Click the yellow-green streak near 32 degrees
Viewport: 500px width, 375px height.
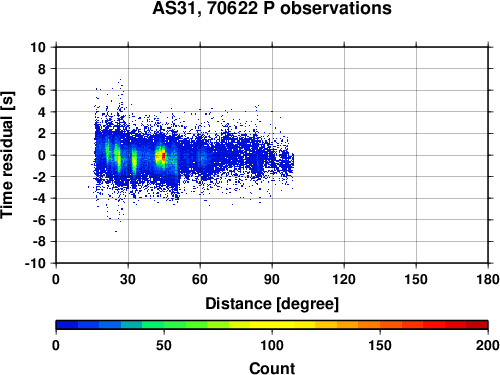pyautogui.click(x=134, y=161)
